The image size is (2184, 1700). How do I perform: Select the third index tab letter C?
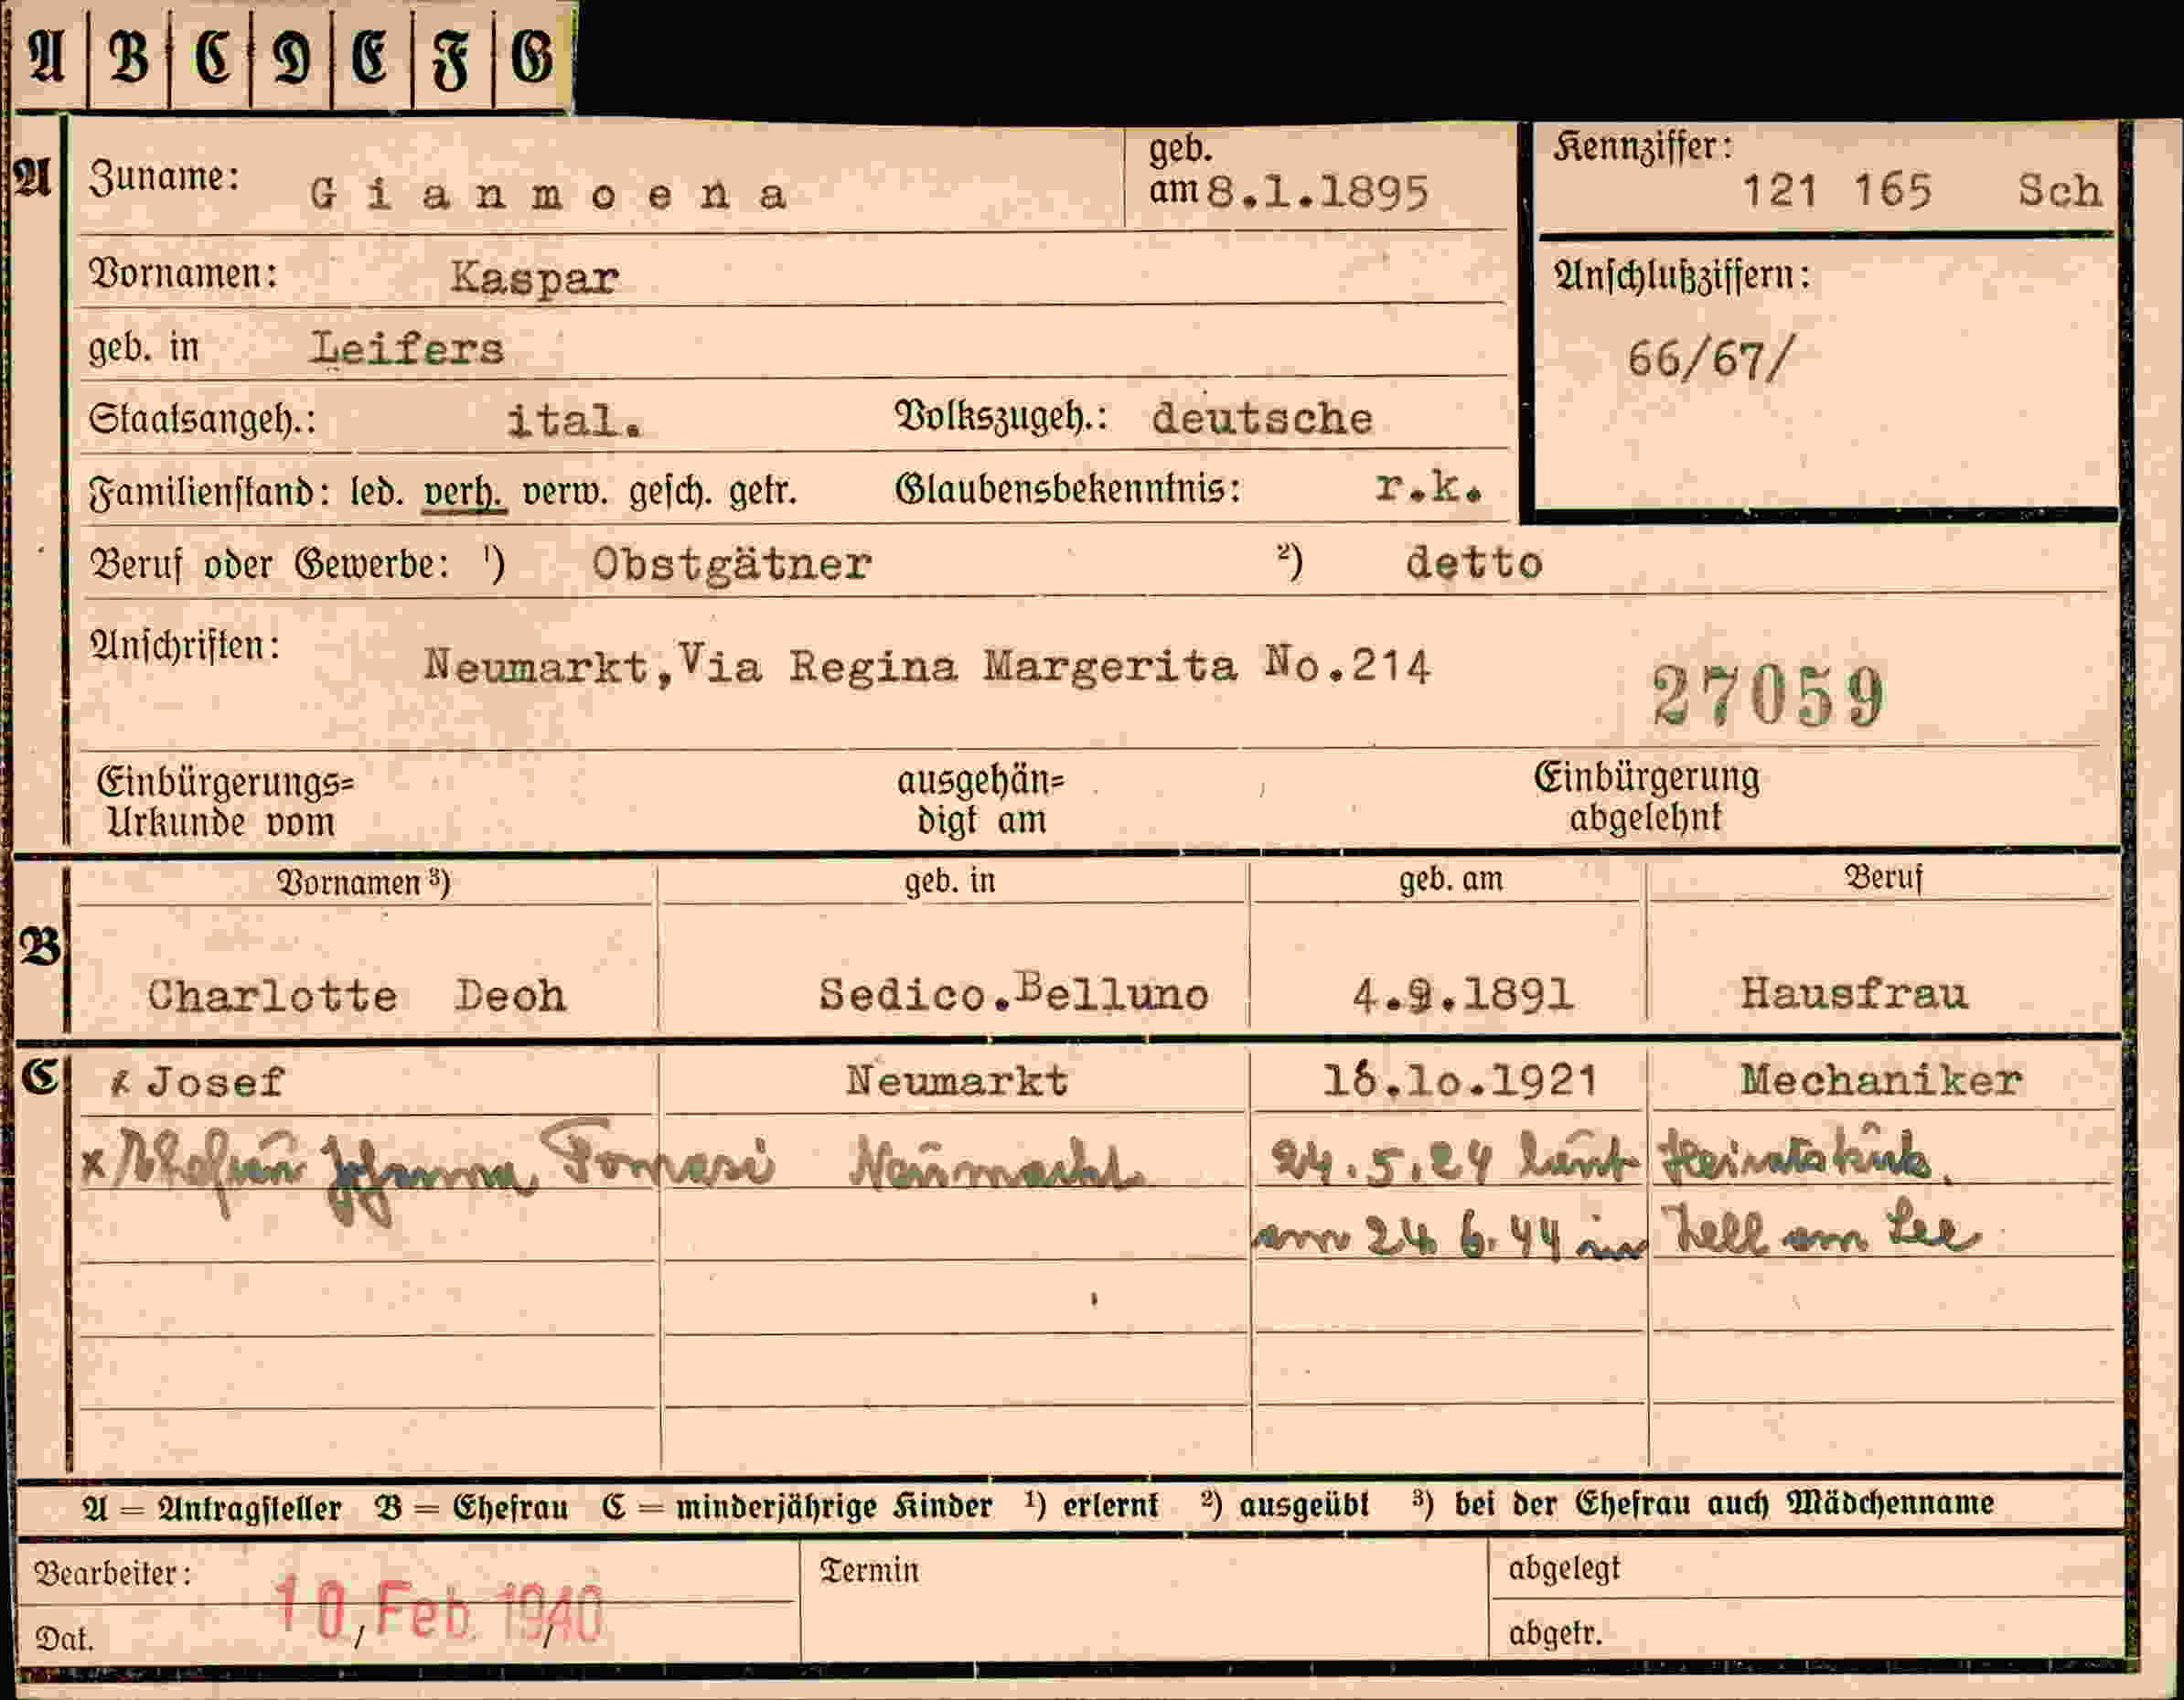click(x=212, y=57)
